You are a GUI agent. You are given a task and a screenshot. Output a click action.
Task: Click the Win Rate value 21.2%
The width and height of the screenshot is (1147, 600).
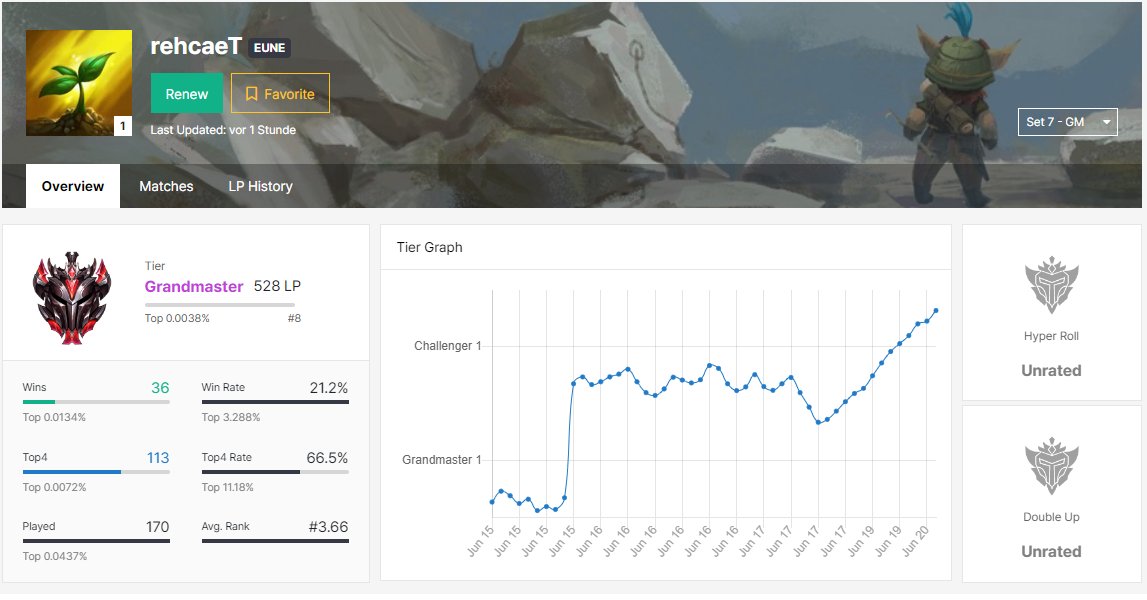coord(328,388)
